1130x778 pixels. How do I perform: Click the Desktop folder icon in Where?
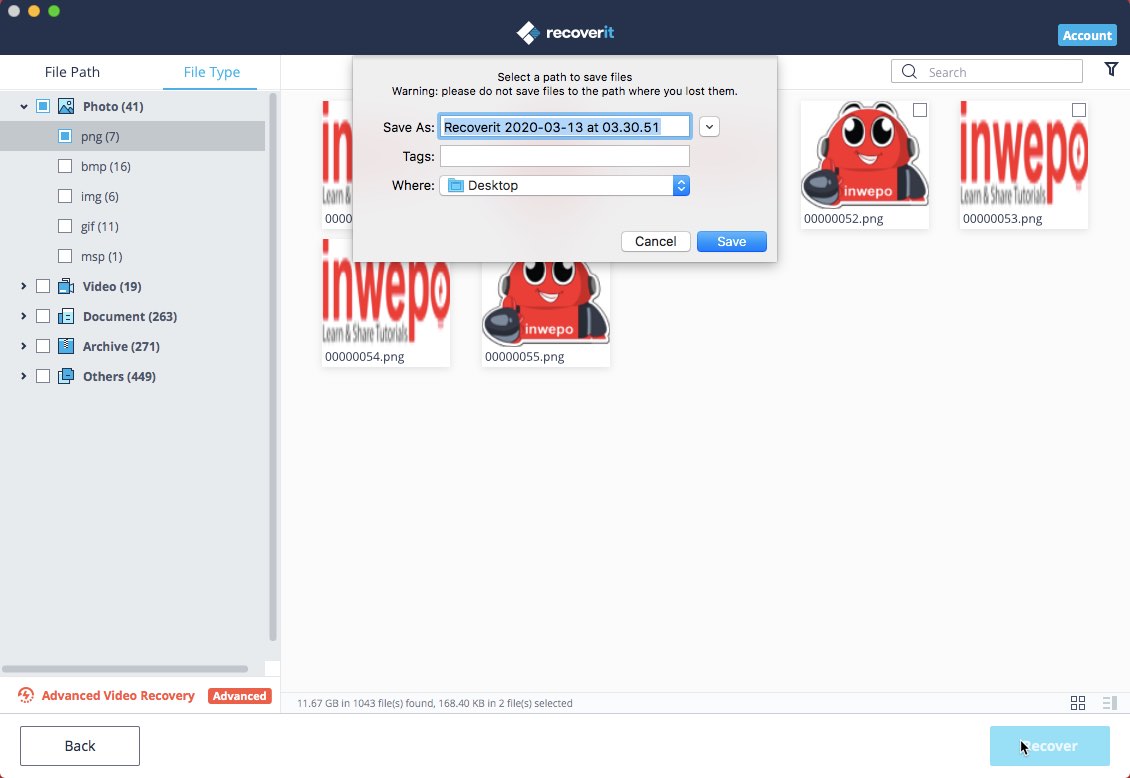[455, 185]
